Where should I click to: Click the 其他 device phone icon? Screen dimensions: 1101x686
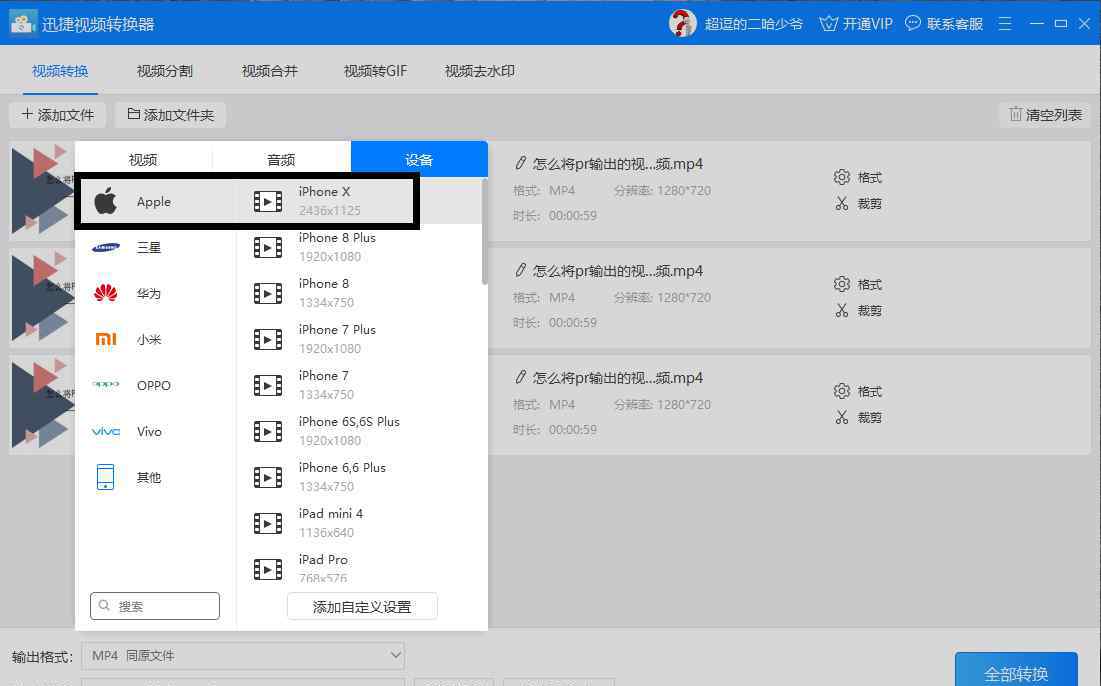click(x=106, y=477)
